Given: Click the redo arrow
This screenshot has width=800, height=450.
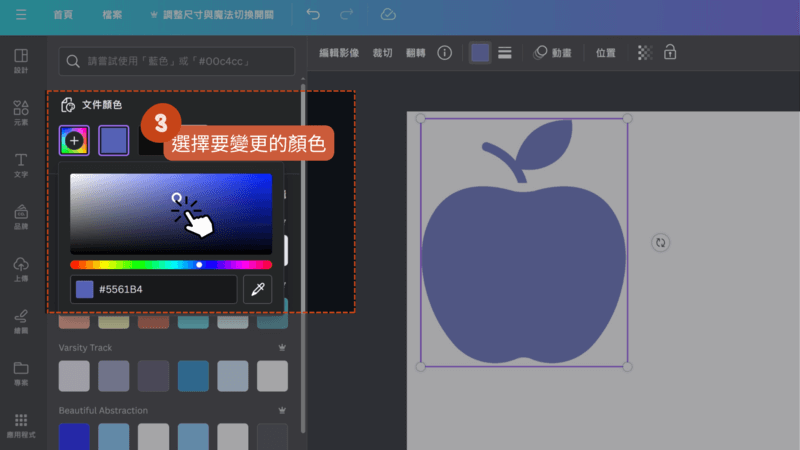Looking at the screenshot, I should [x=347, y=15].
